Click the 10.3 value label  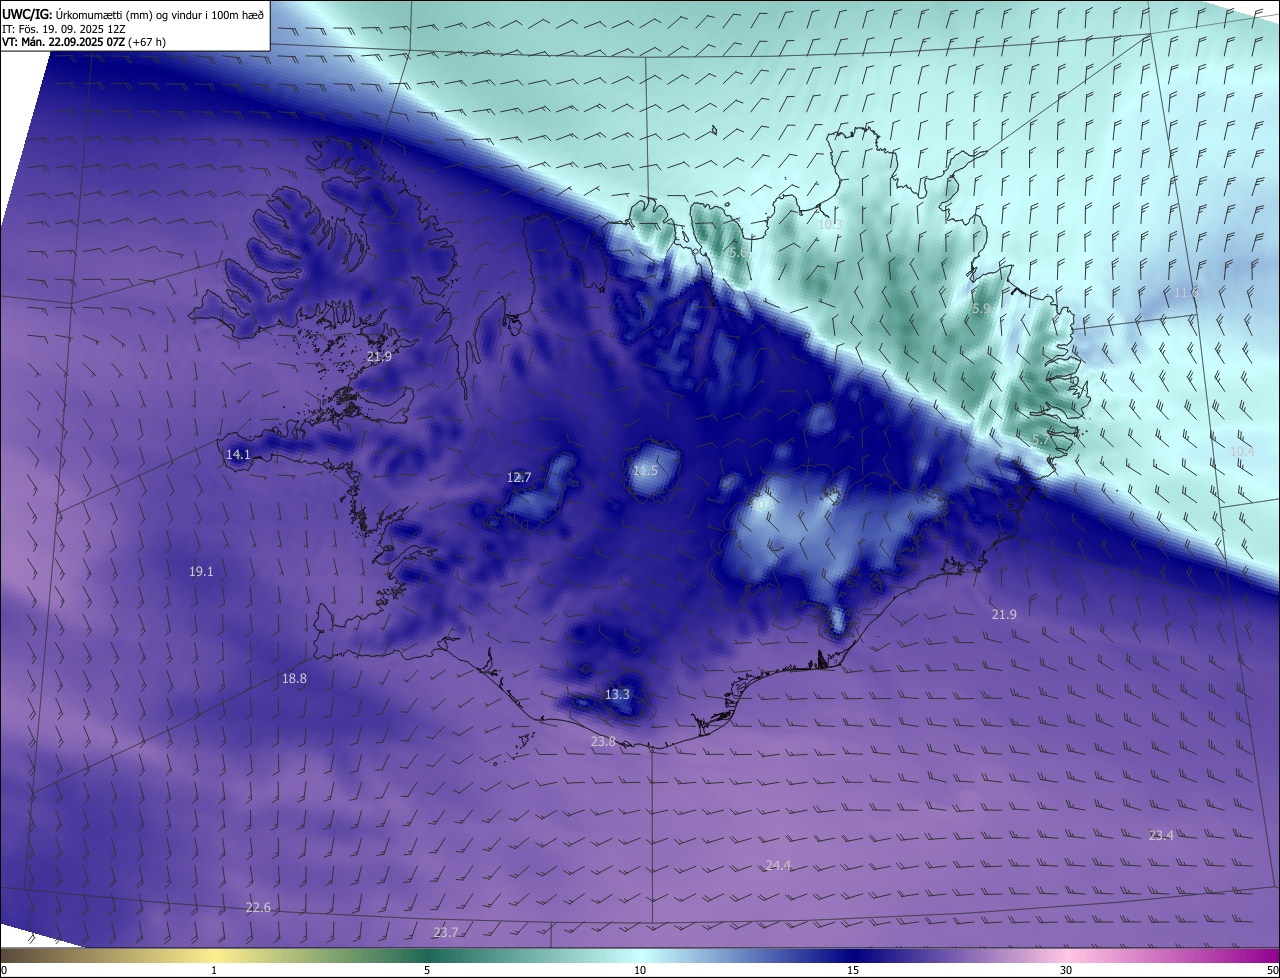tap(831, 224)
